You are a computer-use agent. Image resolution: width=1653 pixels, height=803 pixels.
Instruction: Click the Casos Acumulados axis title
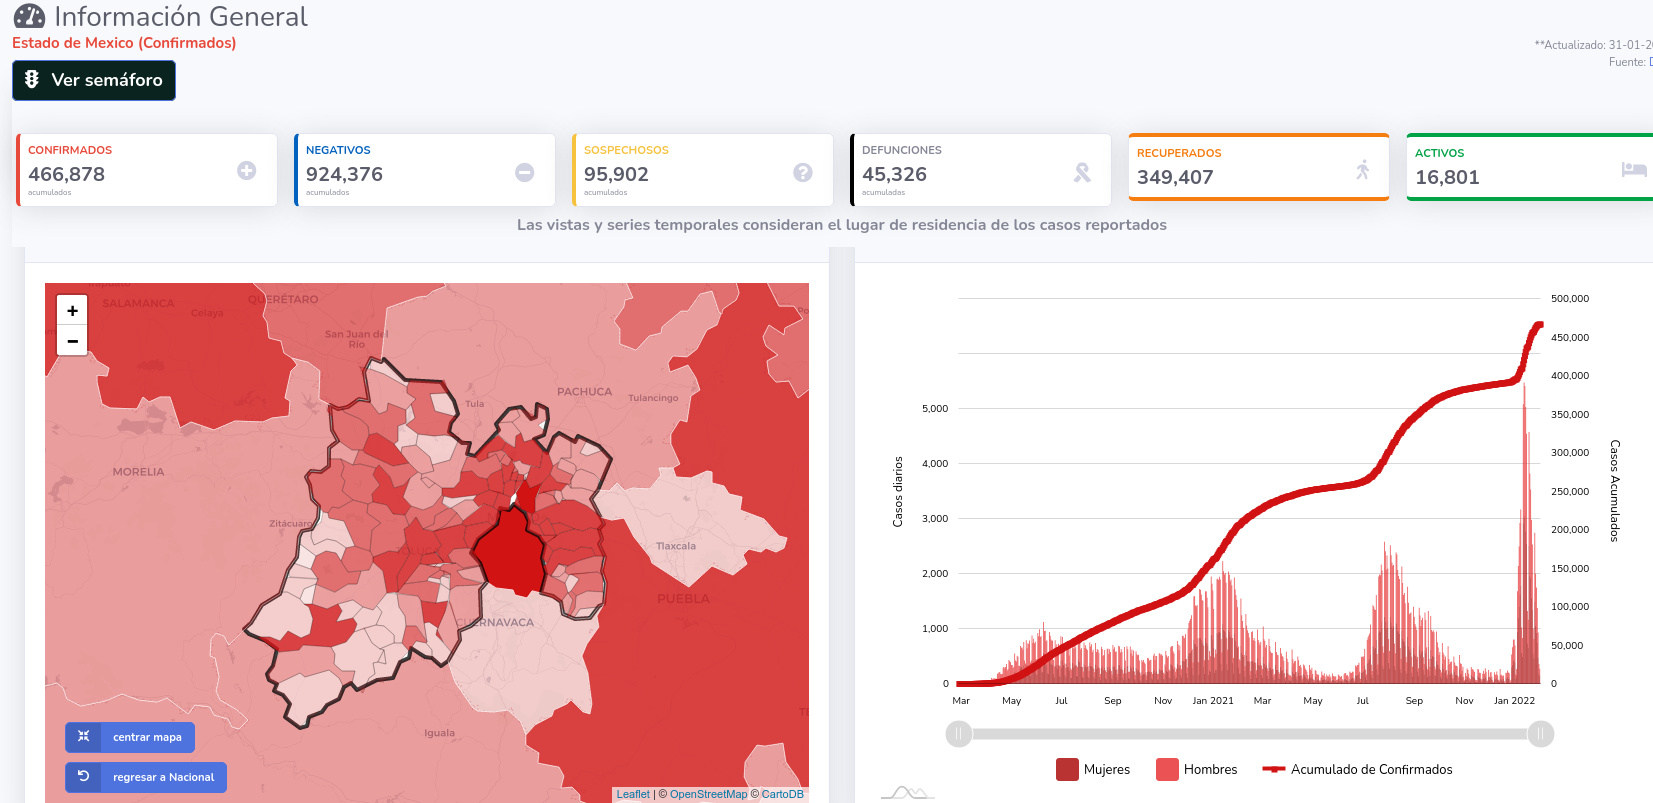point(1614,491)
